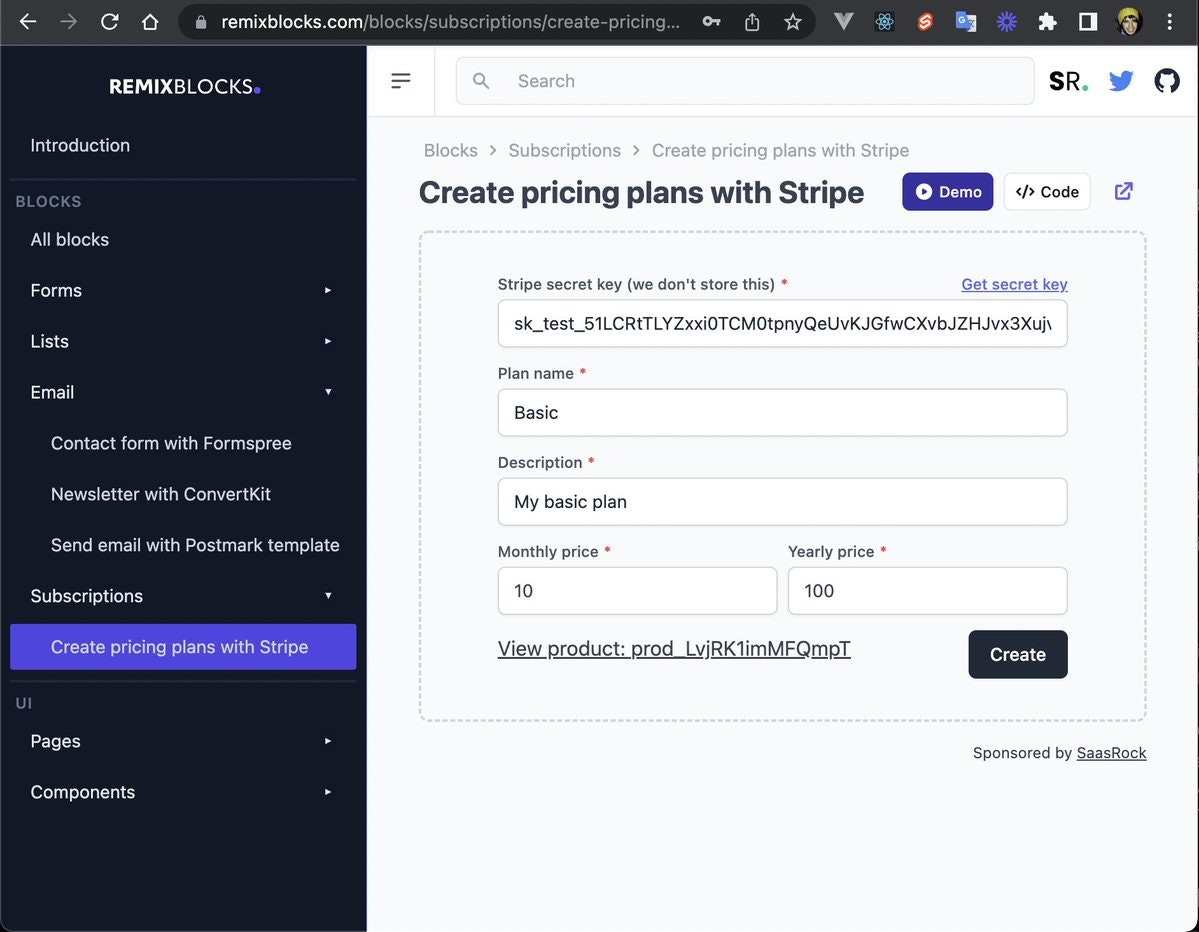
Task: Reload the page with the refresh icon
Action: pyautogui.click(x=109, y=21)
